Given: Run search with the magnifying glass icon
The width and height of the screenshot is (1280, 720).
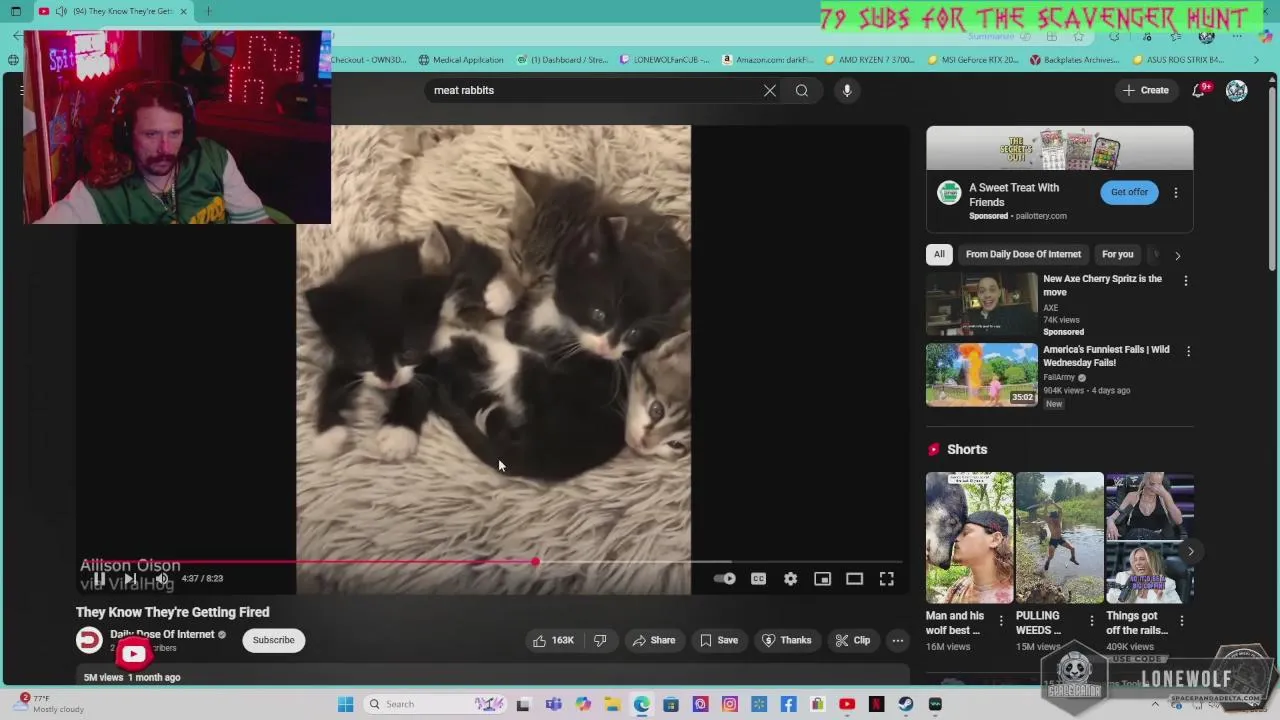Looking at the screenshot, I should point(802,90).
